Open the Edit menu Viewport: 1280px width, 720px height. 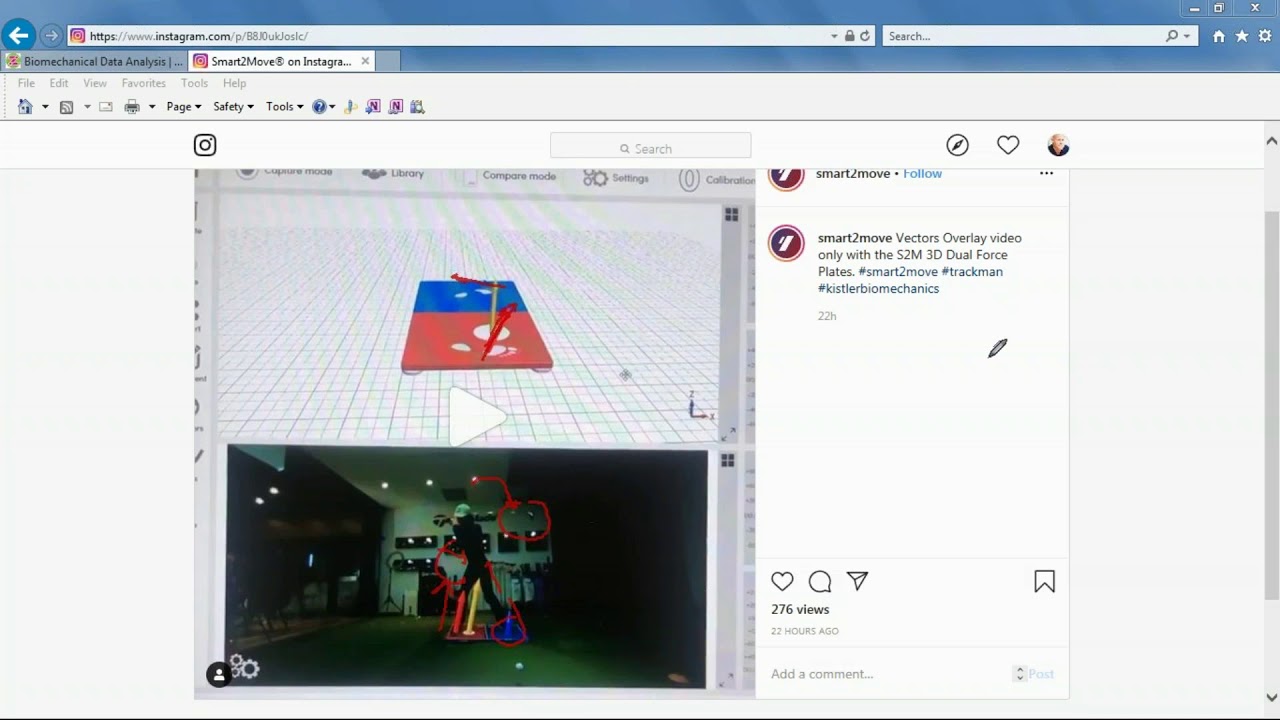tap(59, 83)
